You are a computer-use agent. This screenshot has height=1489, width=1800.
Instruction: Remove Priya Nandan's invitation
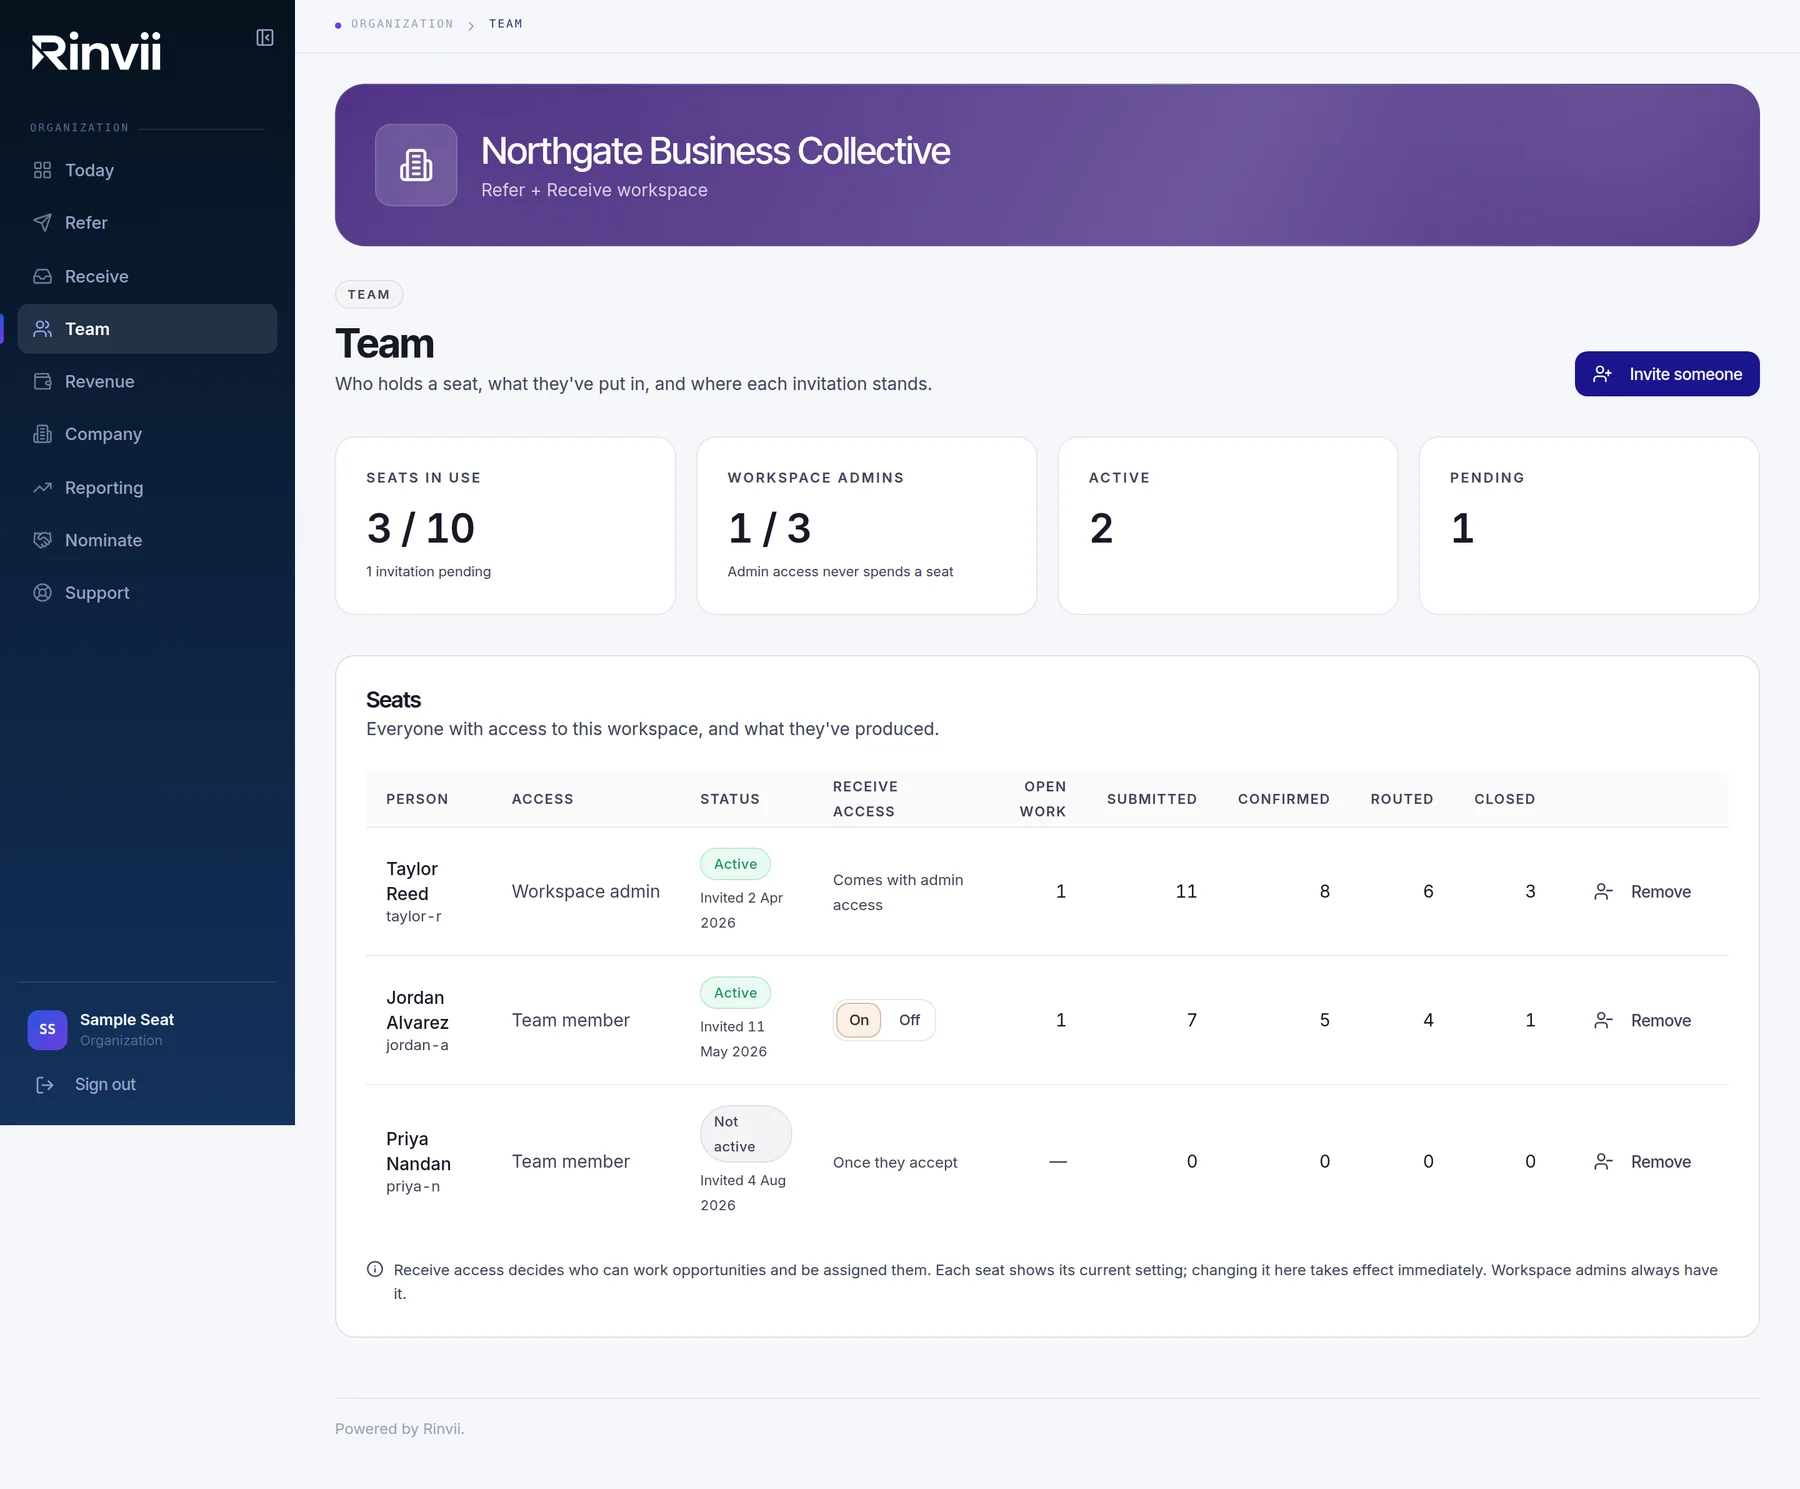point(1642,1162)
